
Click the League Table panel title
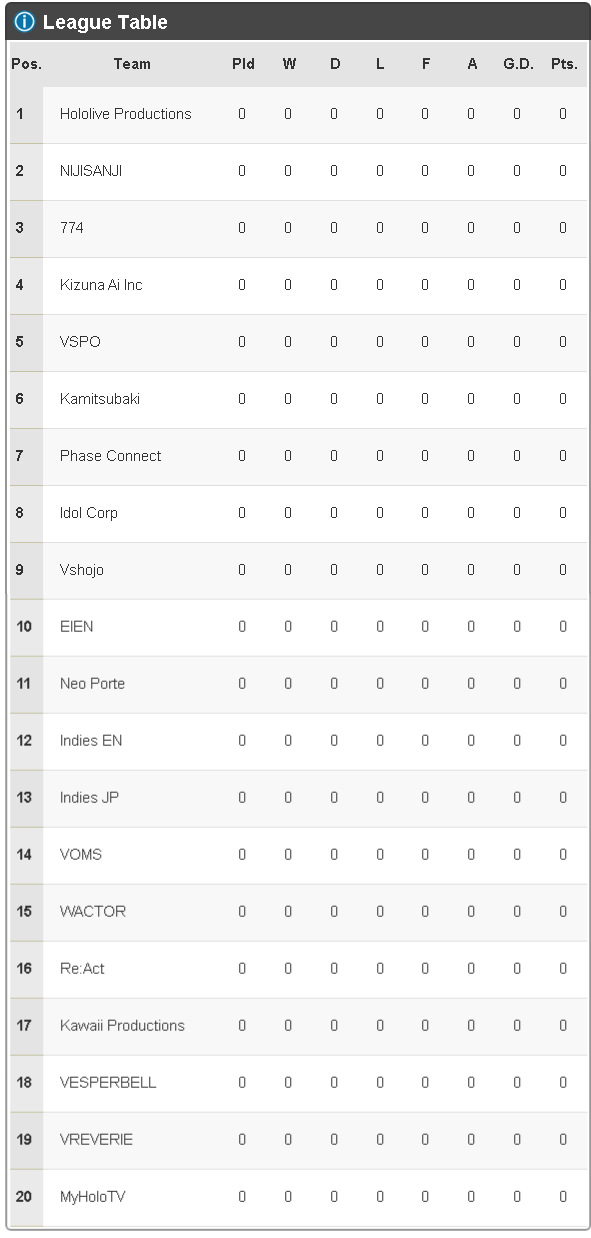coord(105,22)
